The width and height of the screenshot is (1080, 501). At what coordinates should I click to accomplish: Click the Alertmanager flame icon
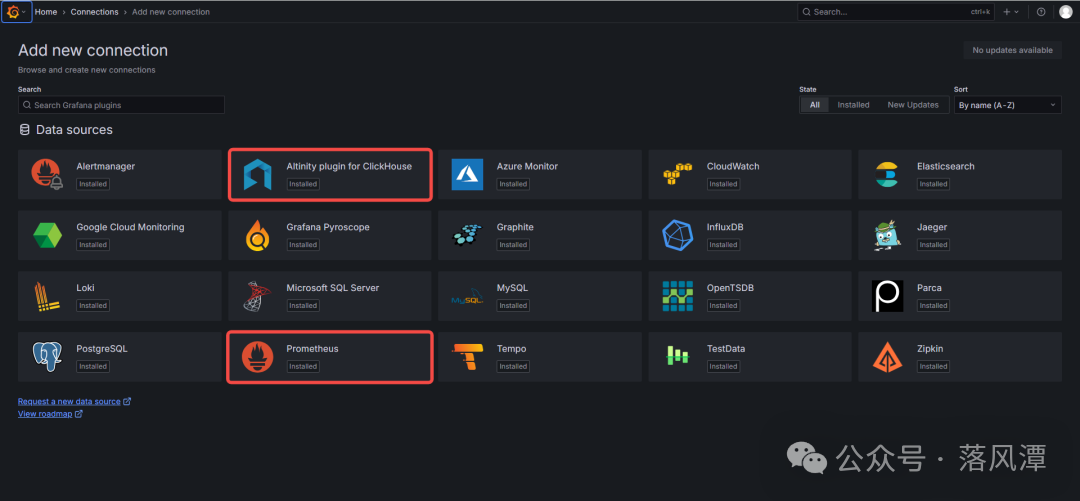tap(47, 174)
